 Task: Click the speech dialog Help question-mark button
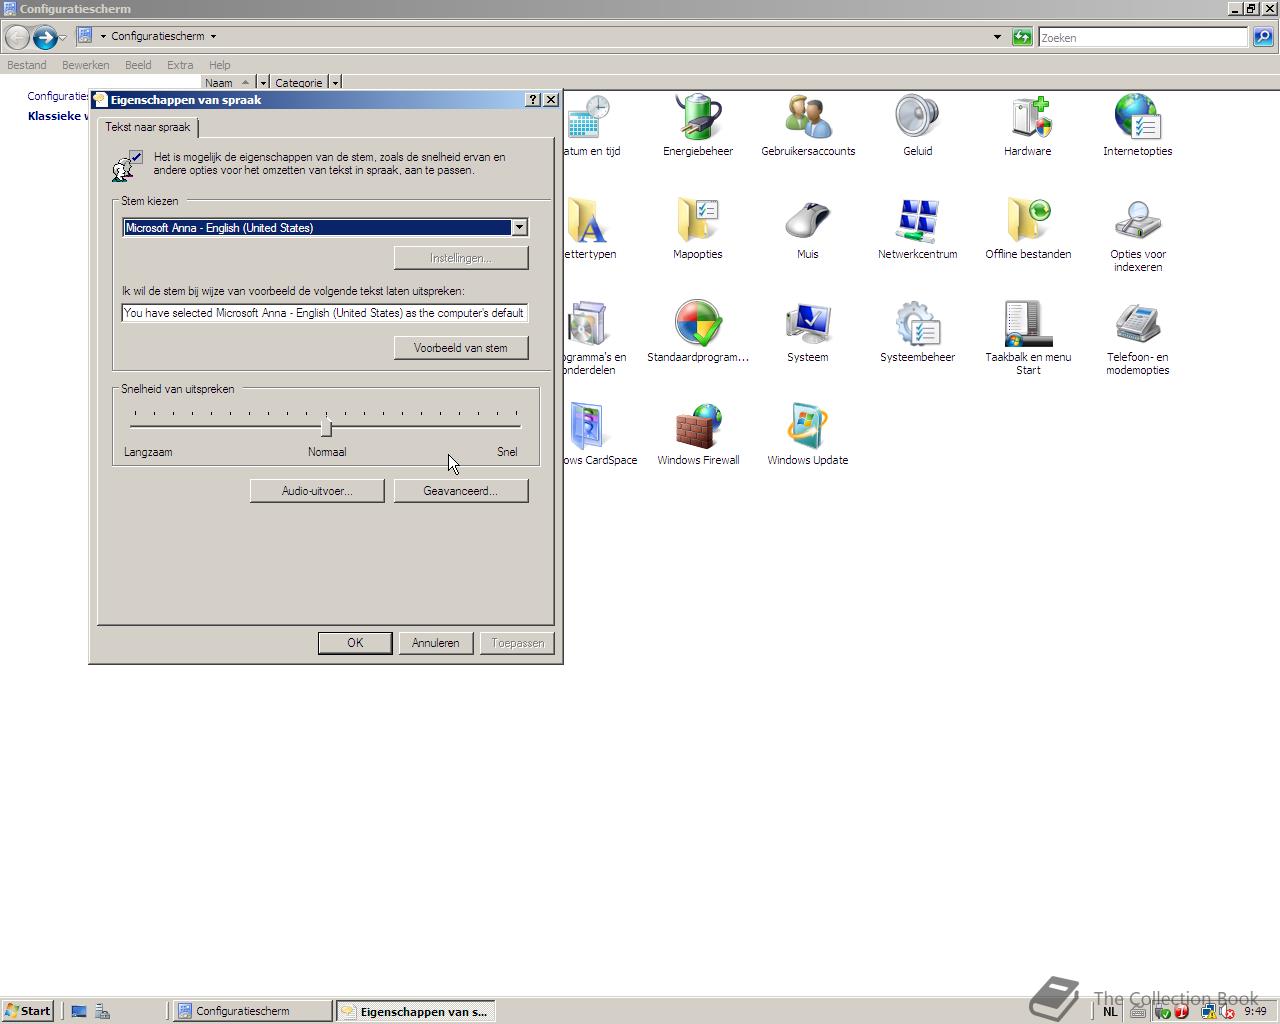point(533,99)
